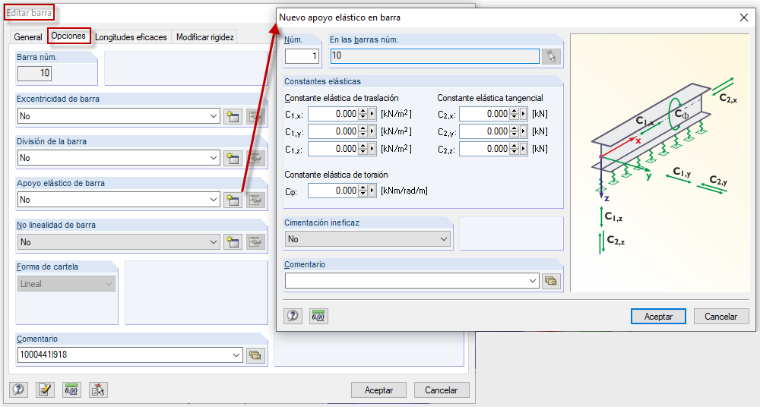This screenshot has height=407, width=760.
Task: Pick bars graphically in Nuevo apoyo dialog
Action: click(551, 56)
